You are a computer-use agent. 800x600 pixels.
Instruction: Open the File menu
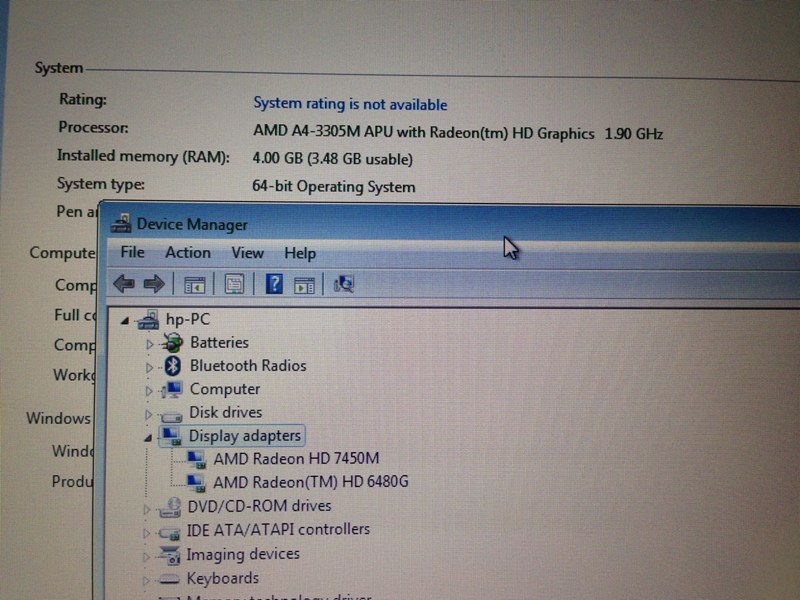131,253
